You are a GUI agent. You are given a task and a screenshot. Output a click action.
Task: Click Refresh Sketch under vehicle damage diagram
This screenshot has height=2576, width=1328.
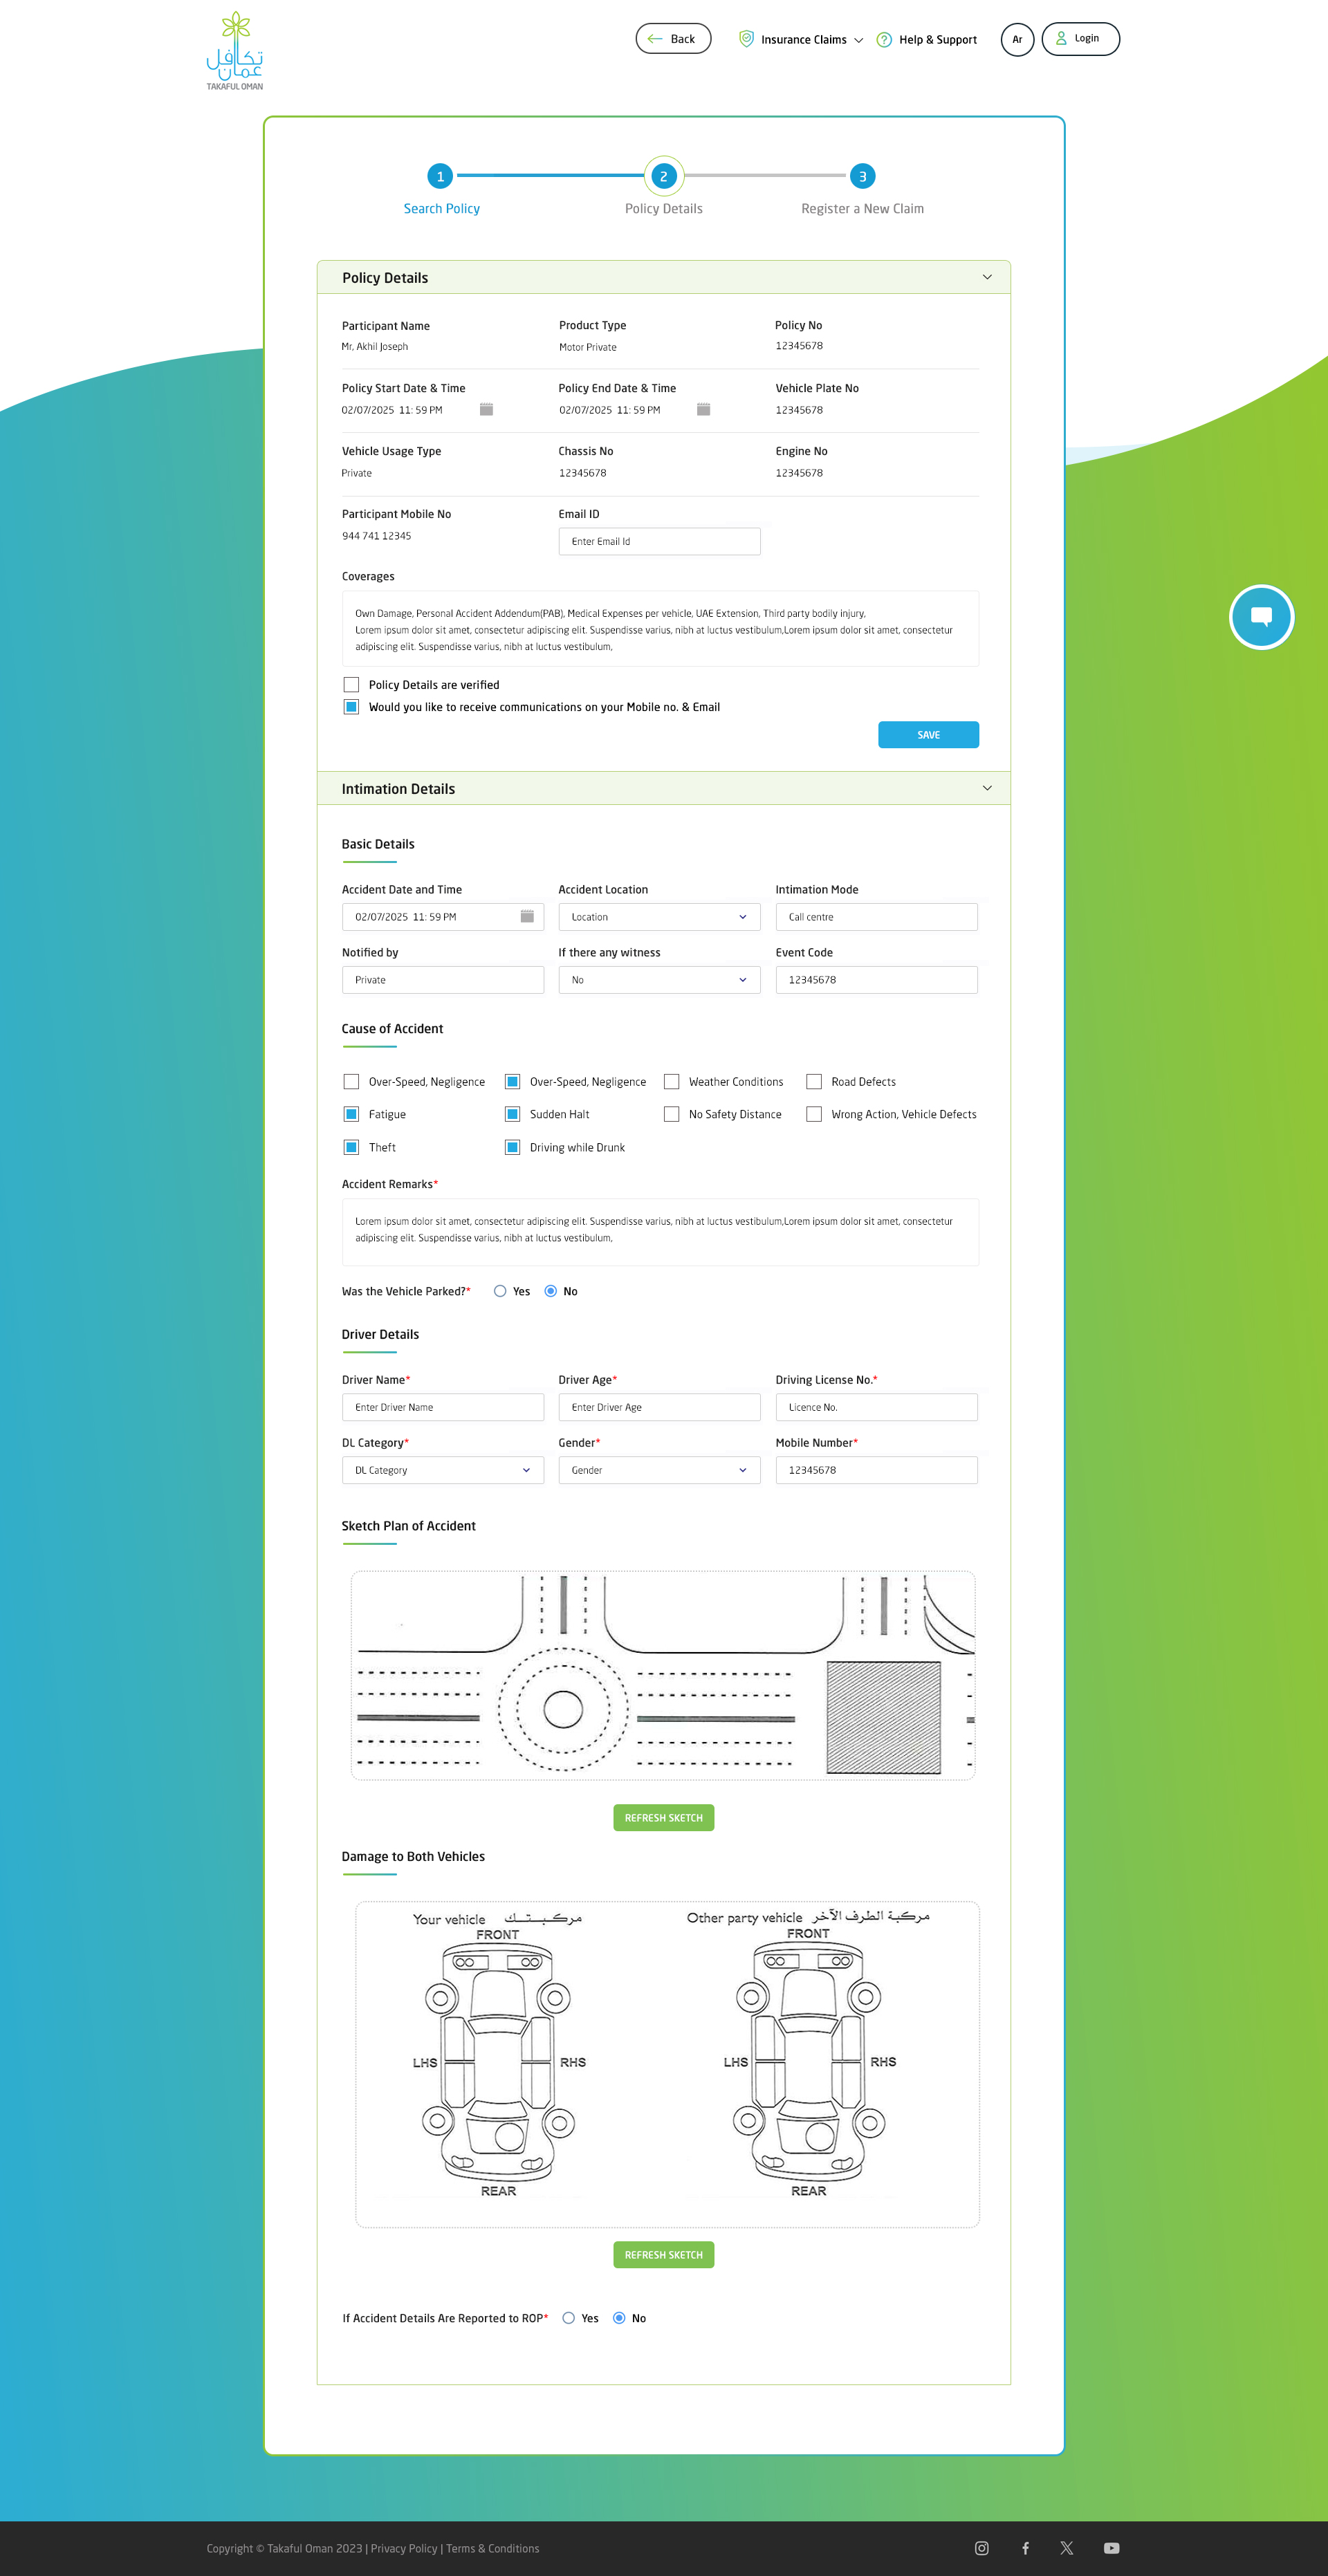663,2255
